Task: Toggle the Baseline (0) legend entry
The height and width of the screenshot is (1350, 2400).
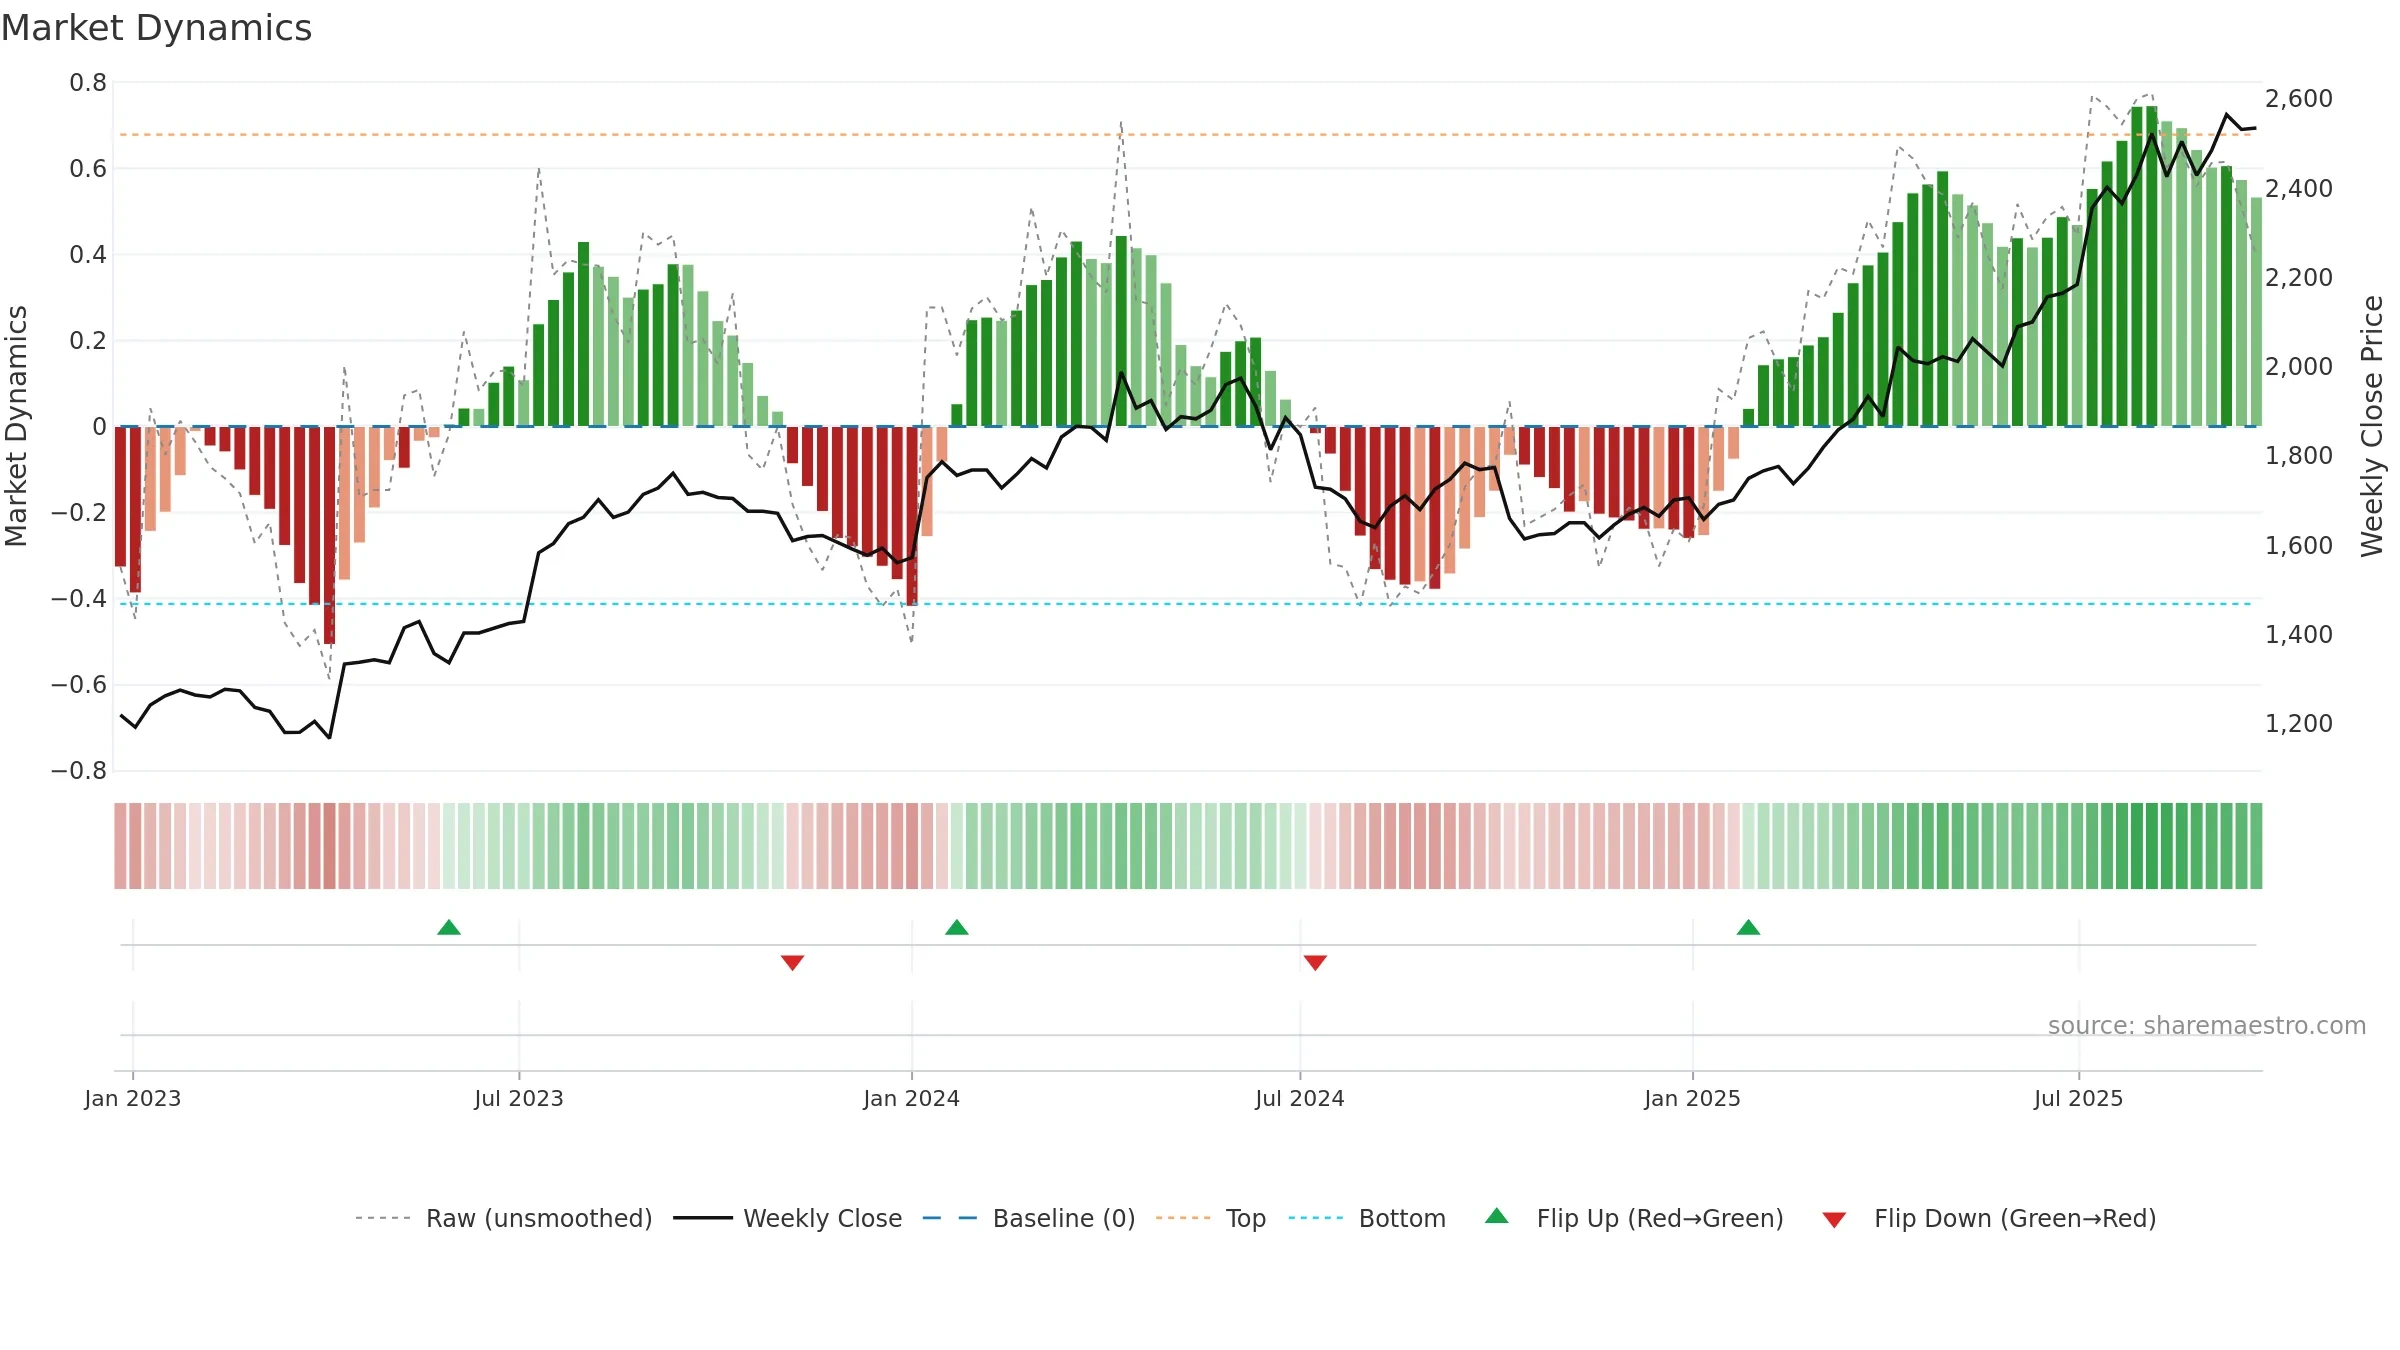Action: [x=1028, y=1218]
